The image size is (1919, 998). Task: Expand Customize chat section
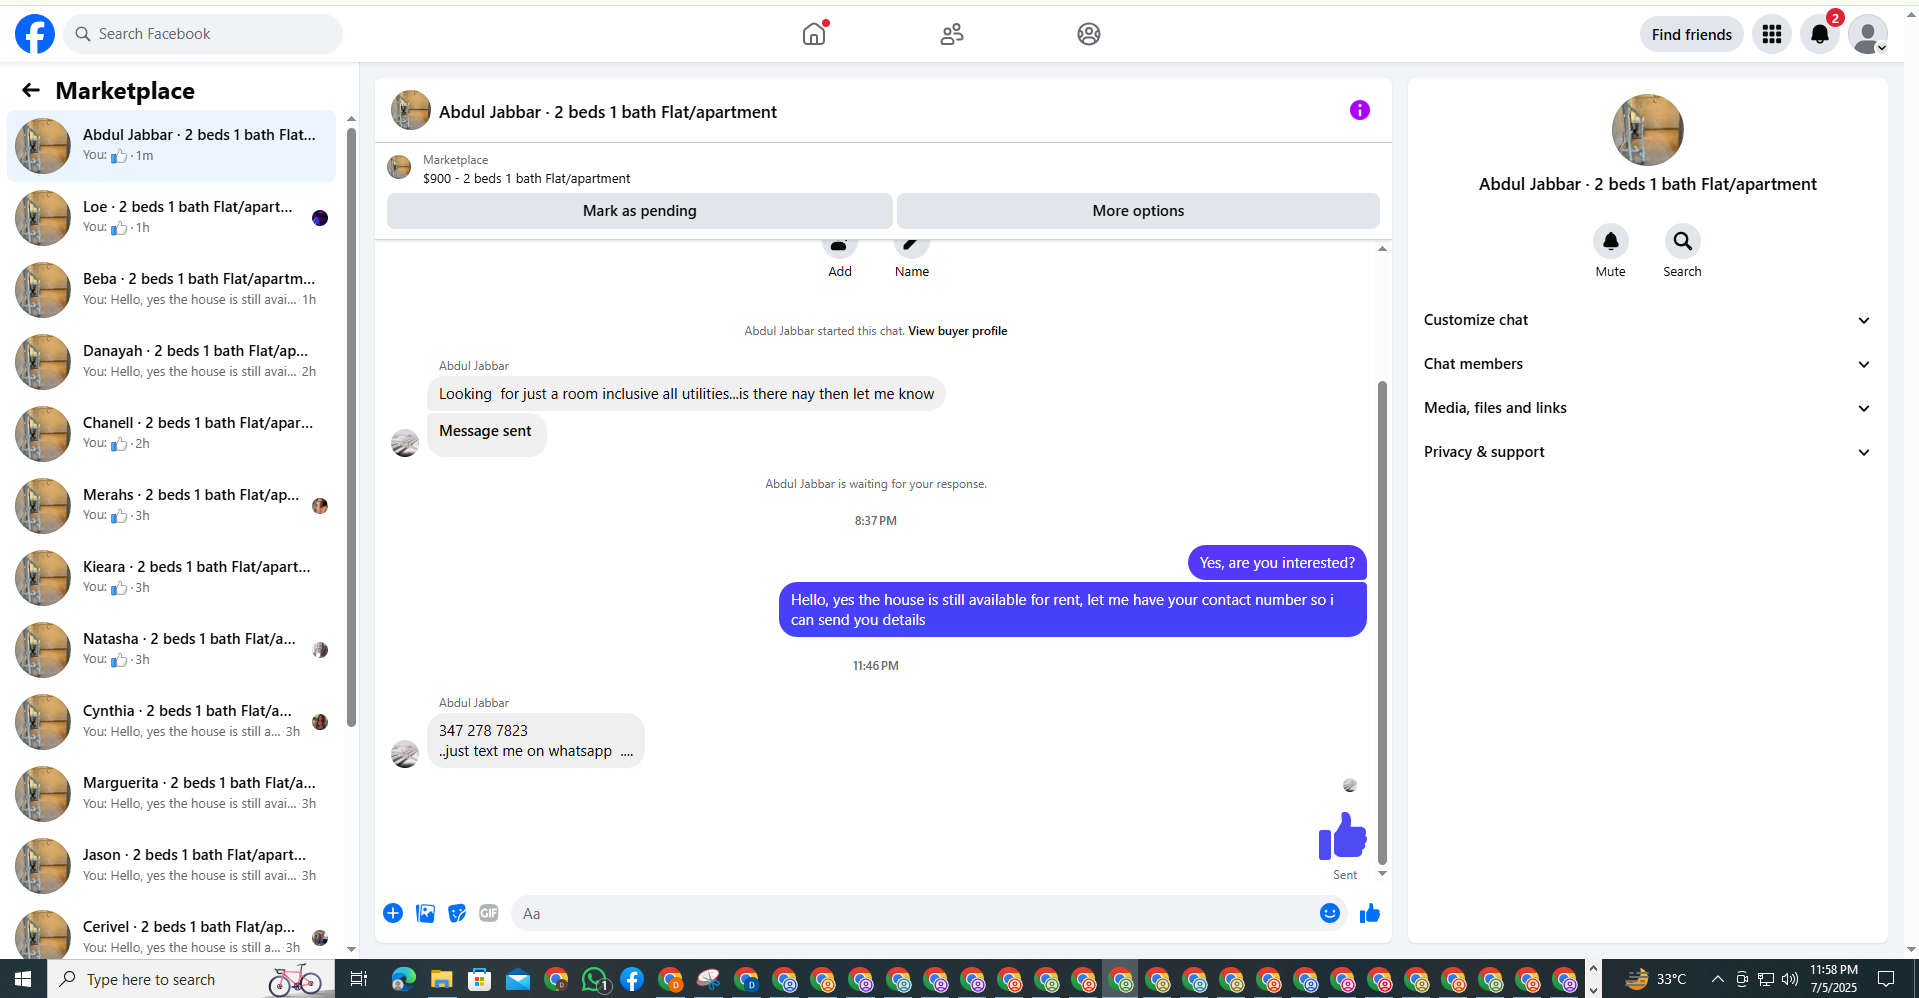click(1648, 320)
